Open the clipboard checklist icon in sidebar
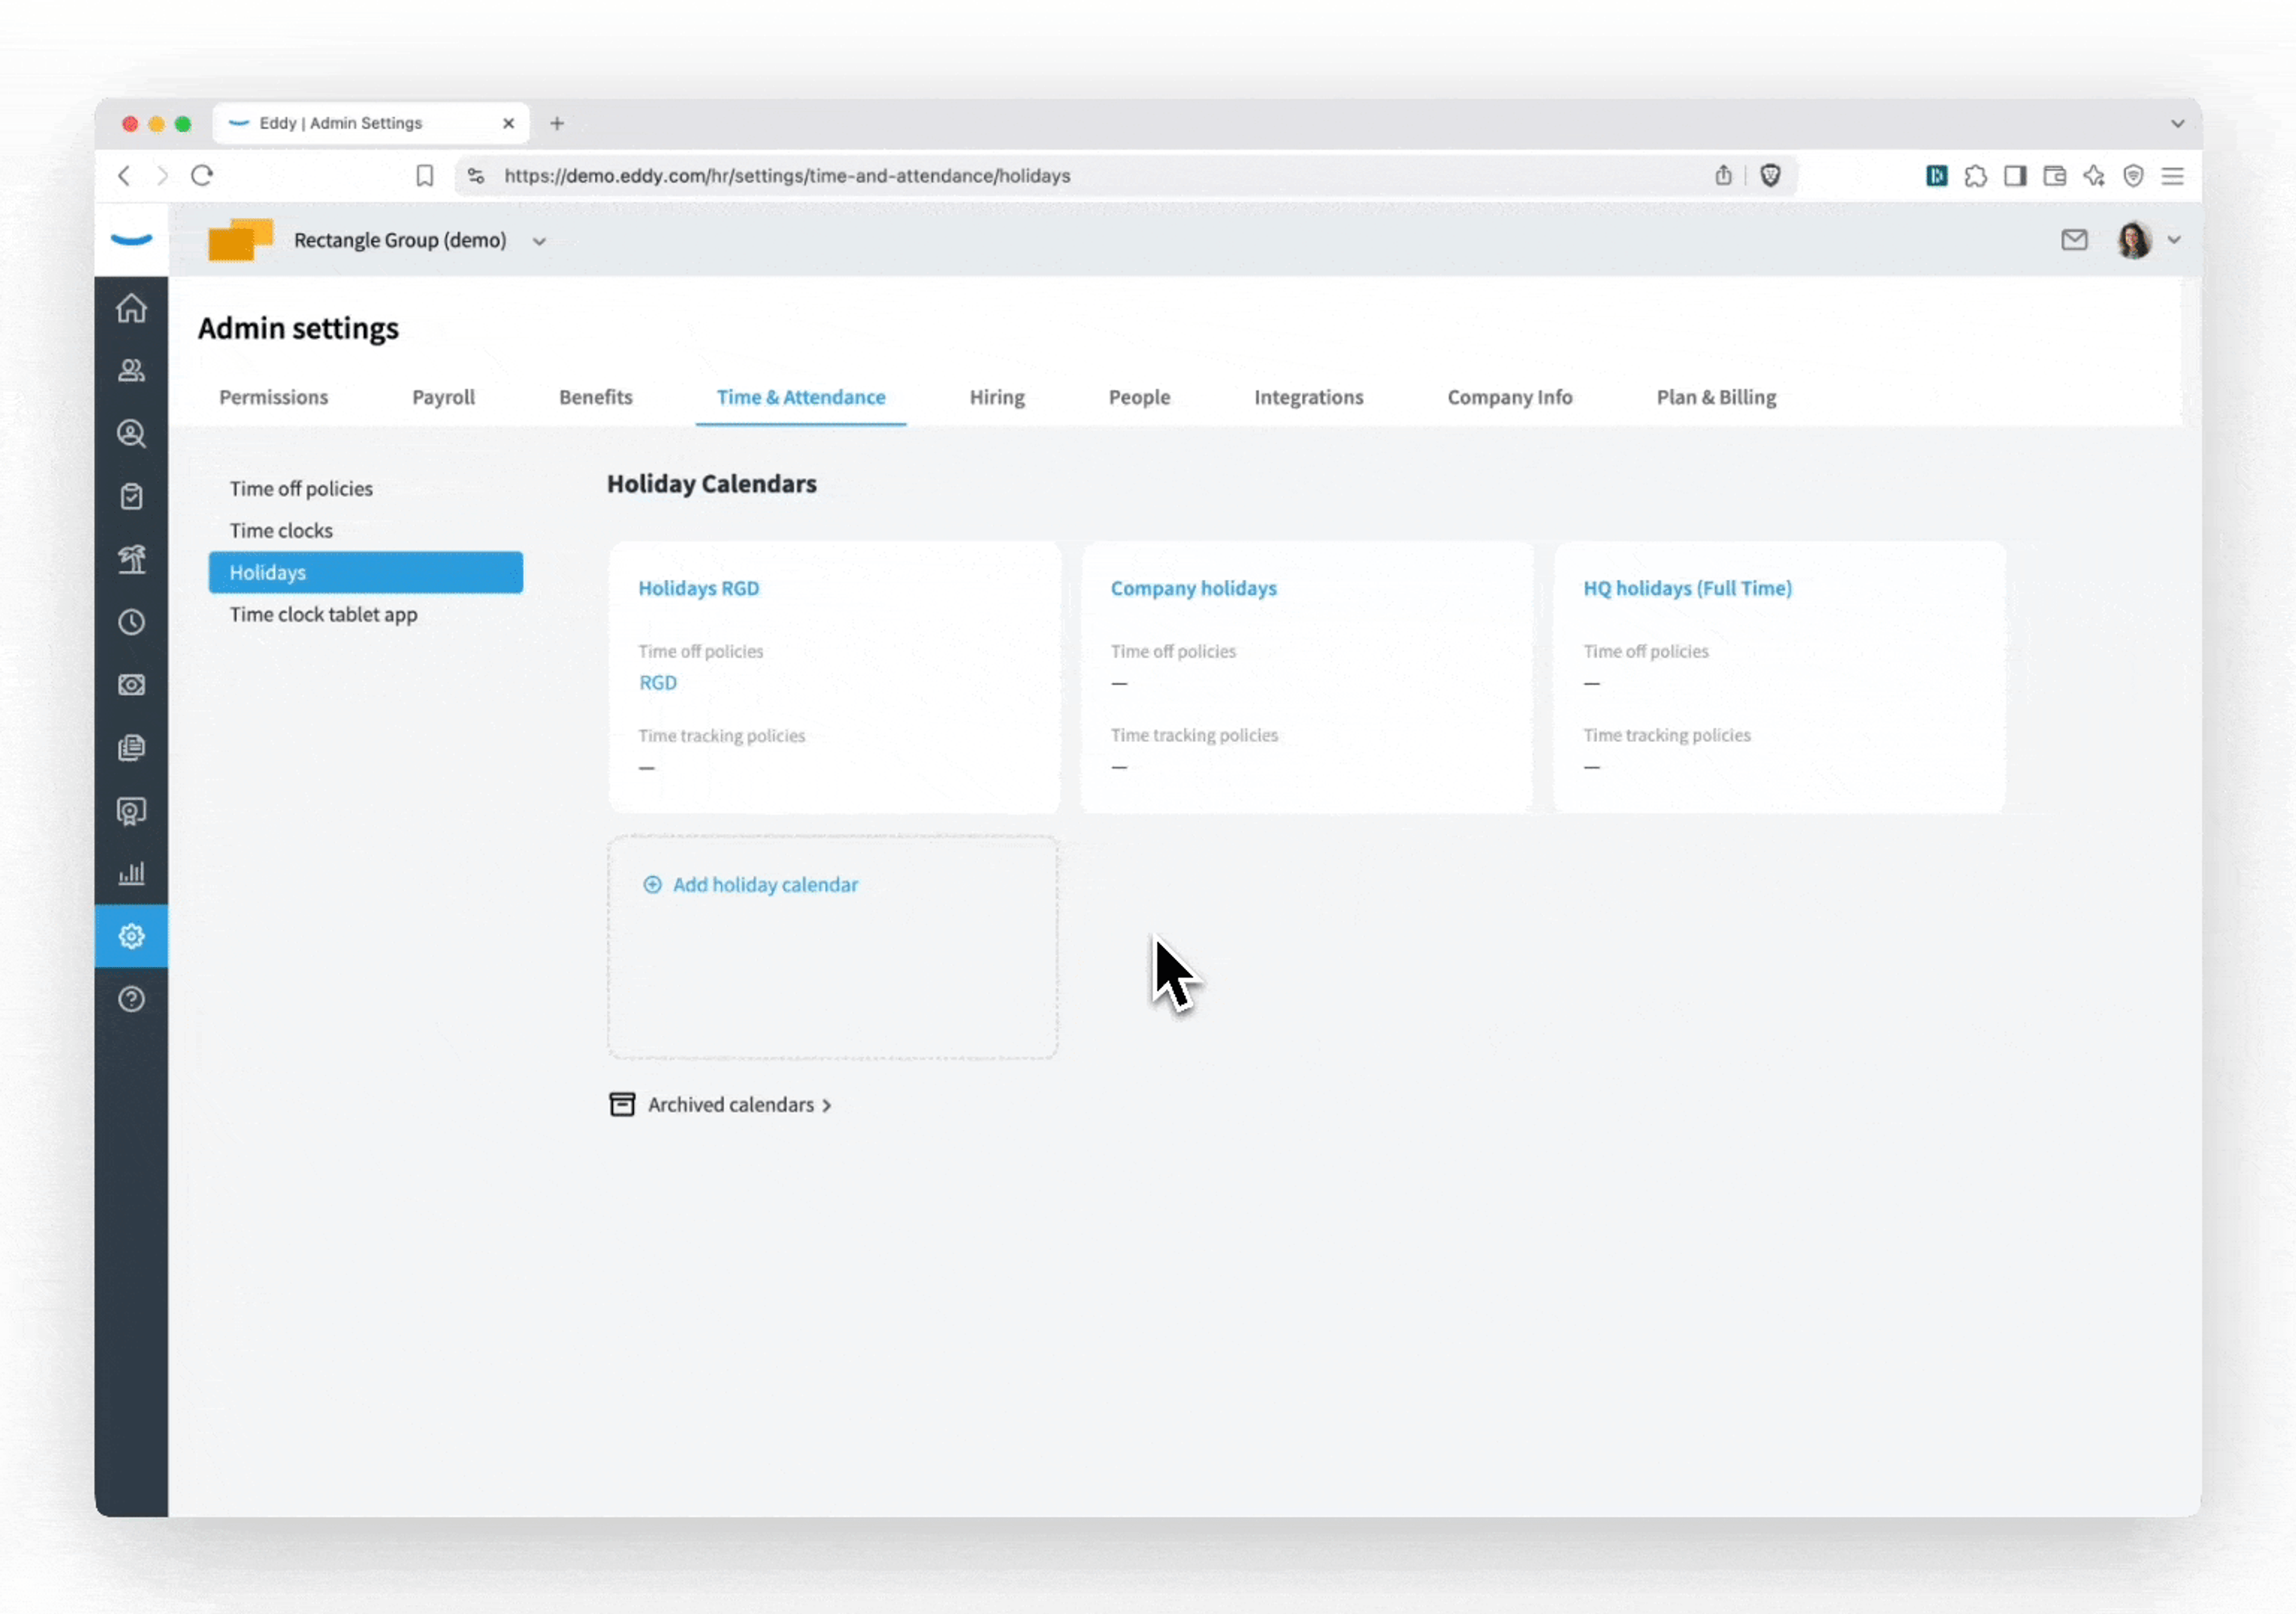Viewport: 2296px width, 1614px height. click(131, 497)
